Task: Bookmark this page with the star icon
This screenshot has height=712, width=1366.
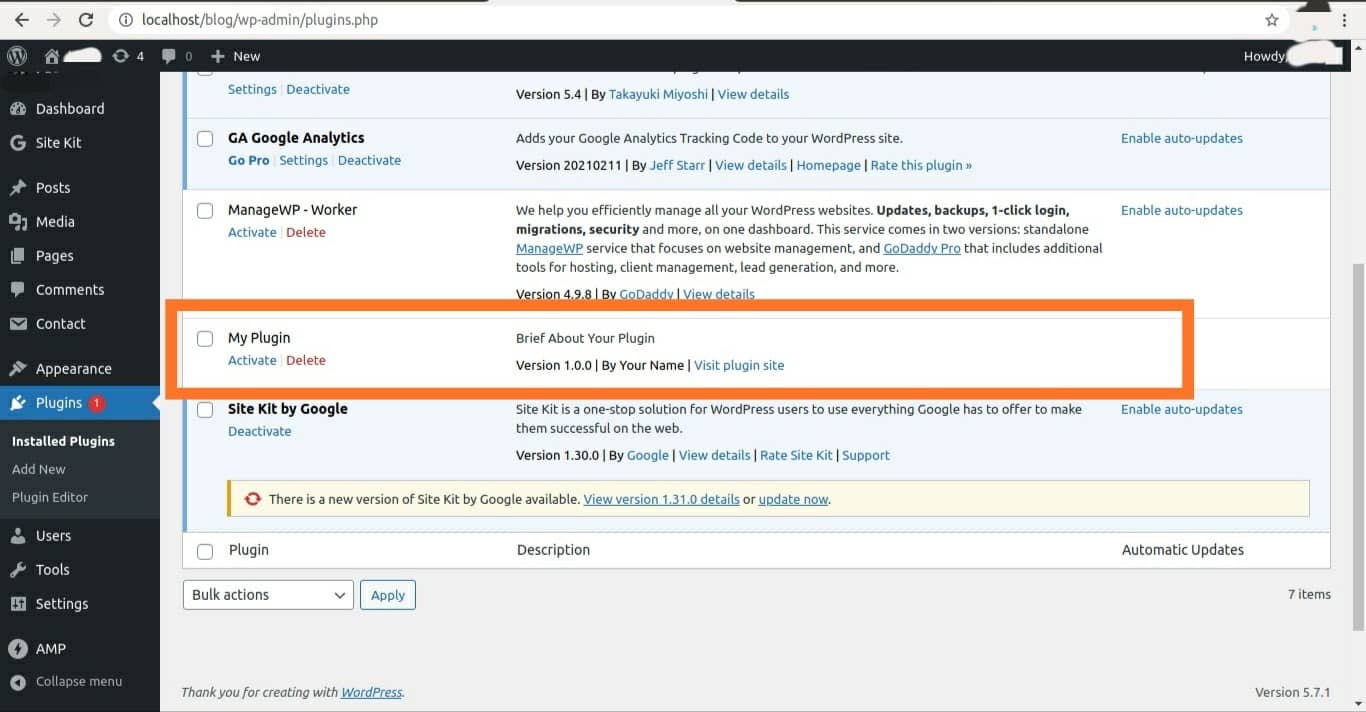Action: click(1272, 20)
